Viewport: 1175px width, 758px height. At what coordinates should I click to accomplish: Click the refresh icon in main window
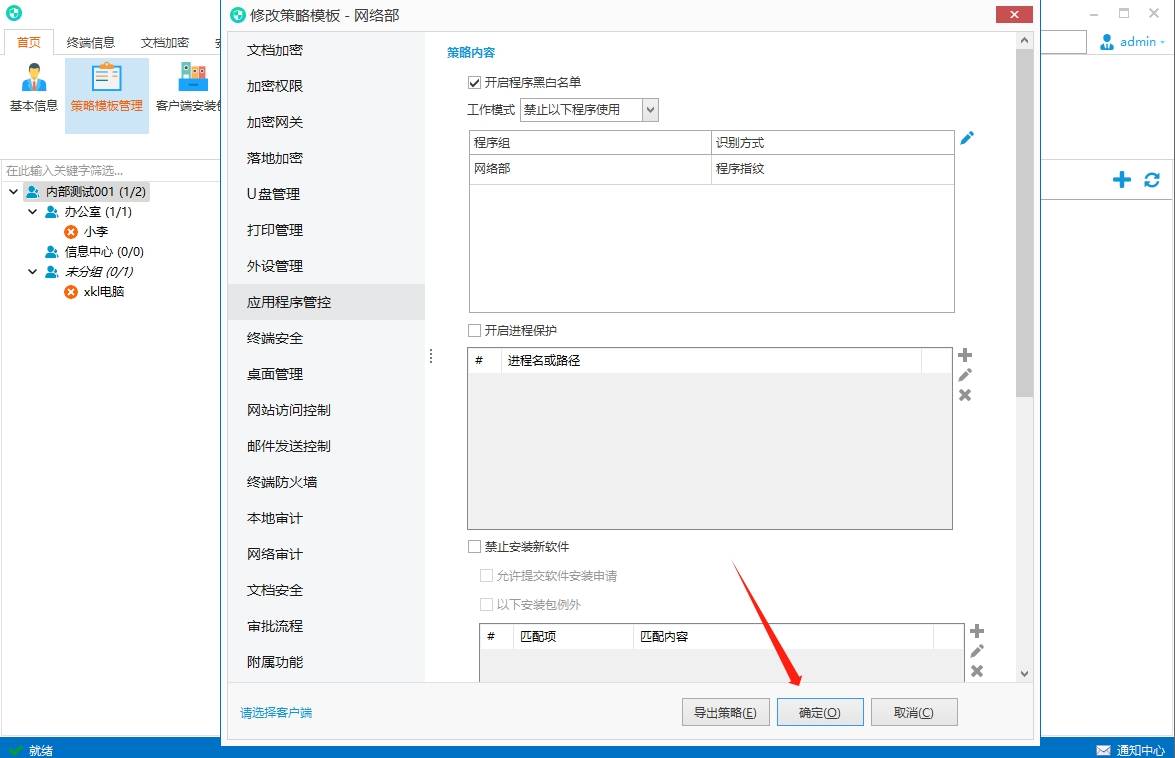(x=1152, y=180)
